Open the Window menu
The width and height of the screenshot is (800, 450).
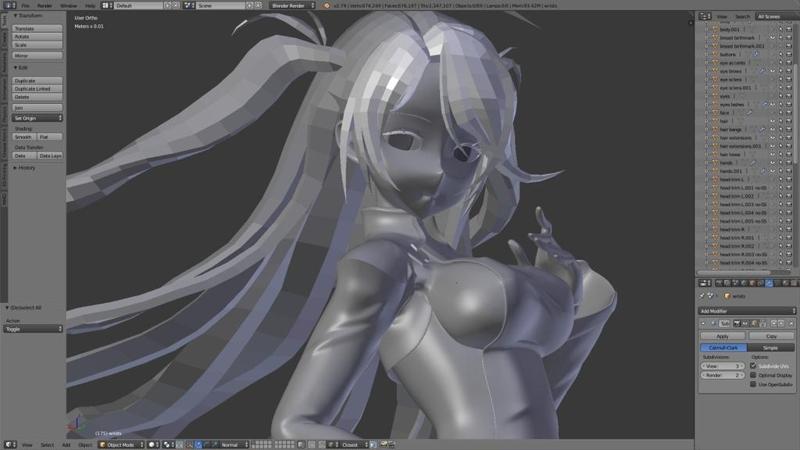[69, 5]
